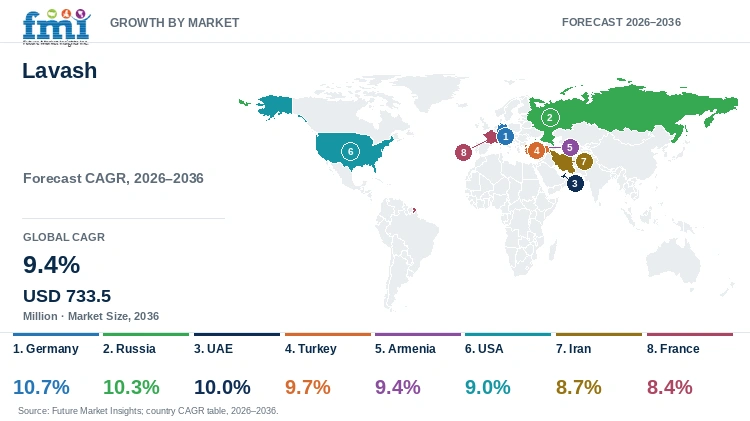Click the '4. Turkey' legend label
Viewport: 750px width, 421px height.
pos(311,349)
